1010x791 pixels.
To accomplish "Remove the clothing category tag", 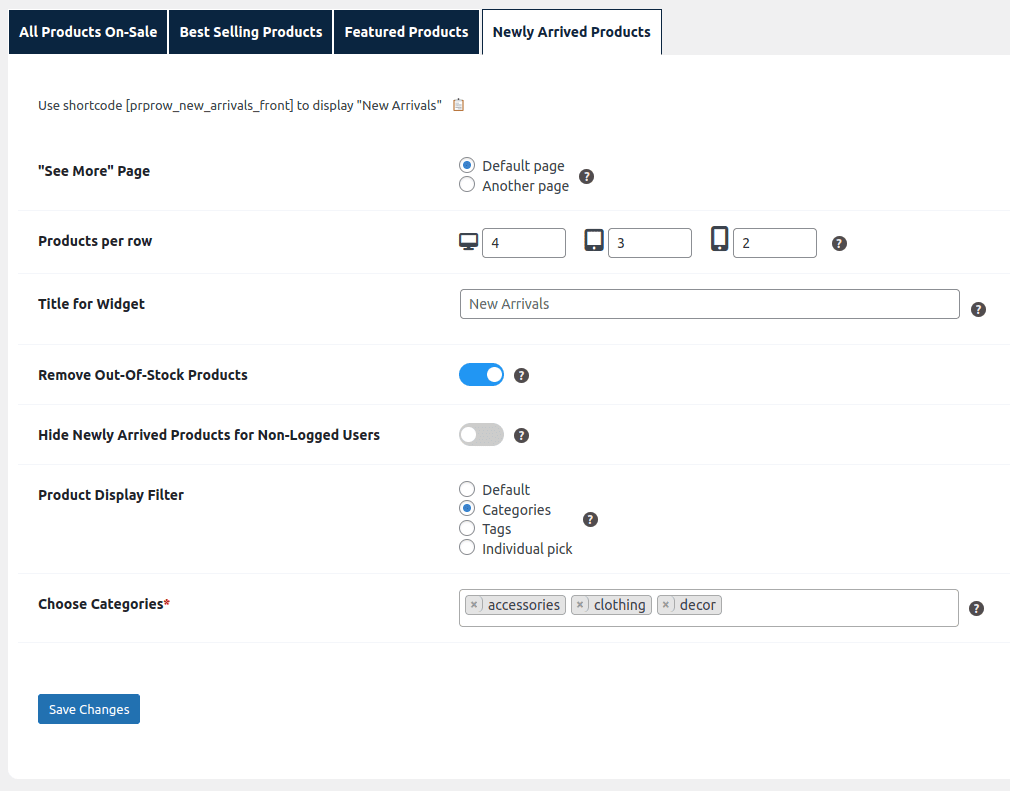I will click(x=580, y=605).
